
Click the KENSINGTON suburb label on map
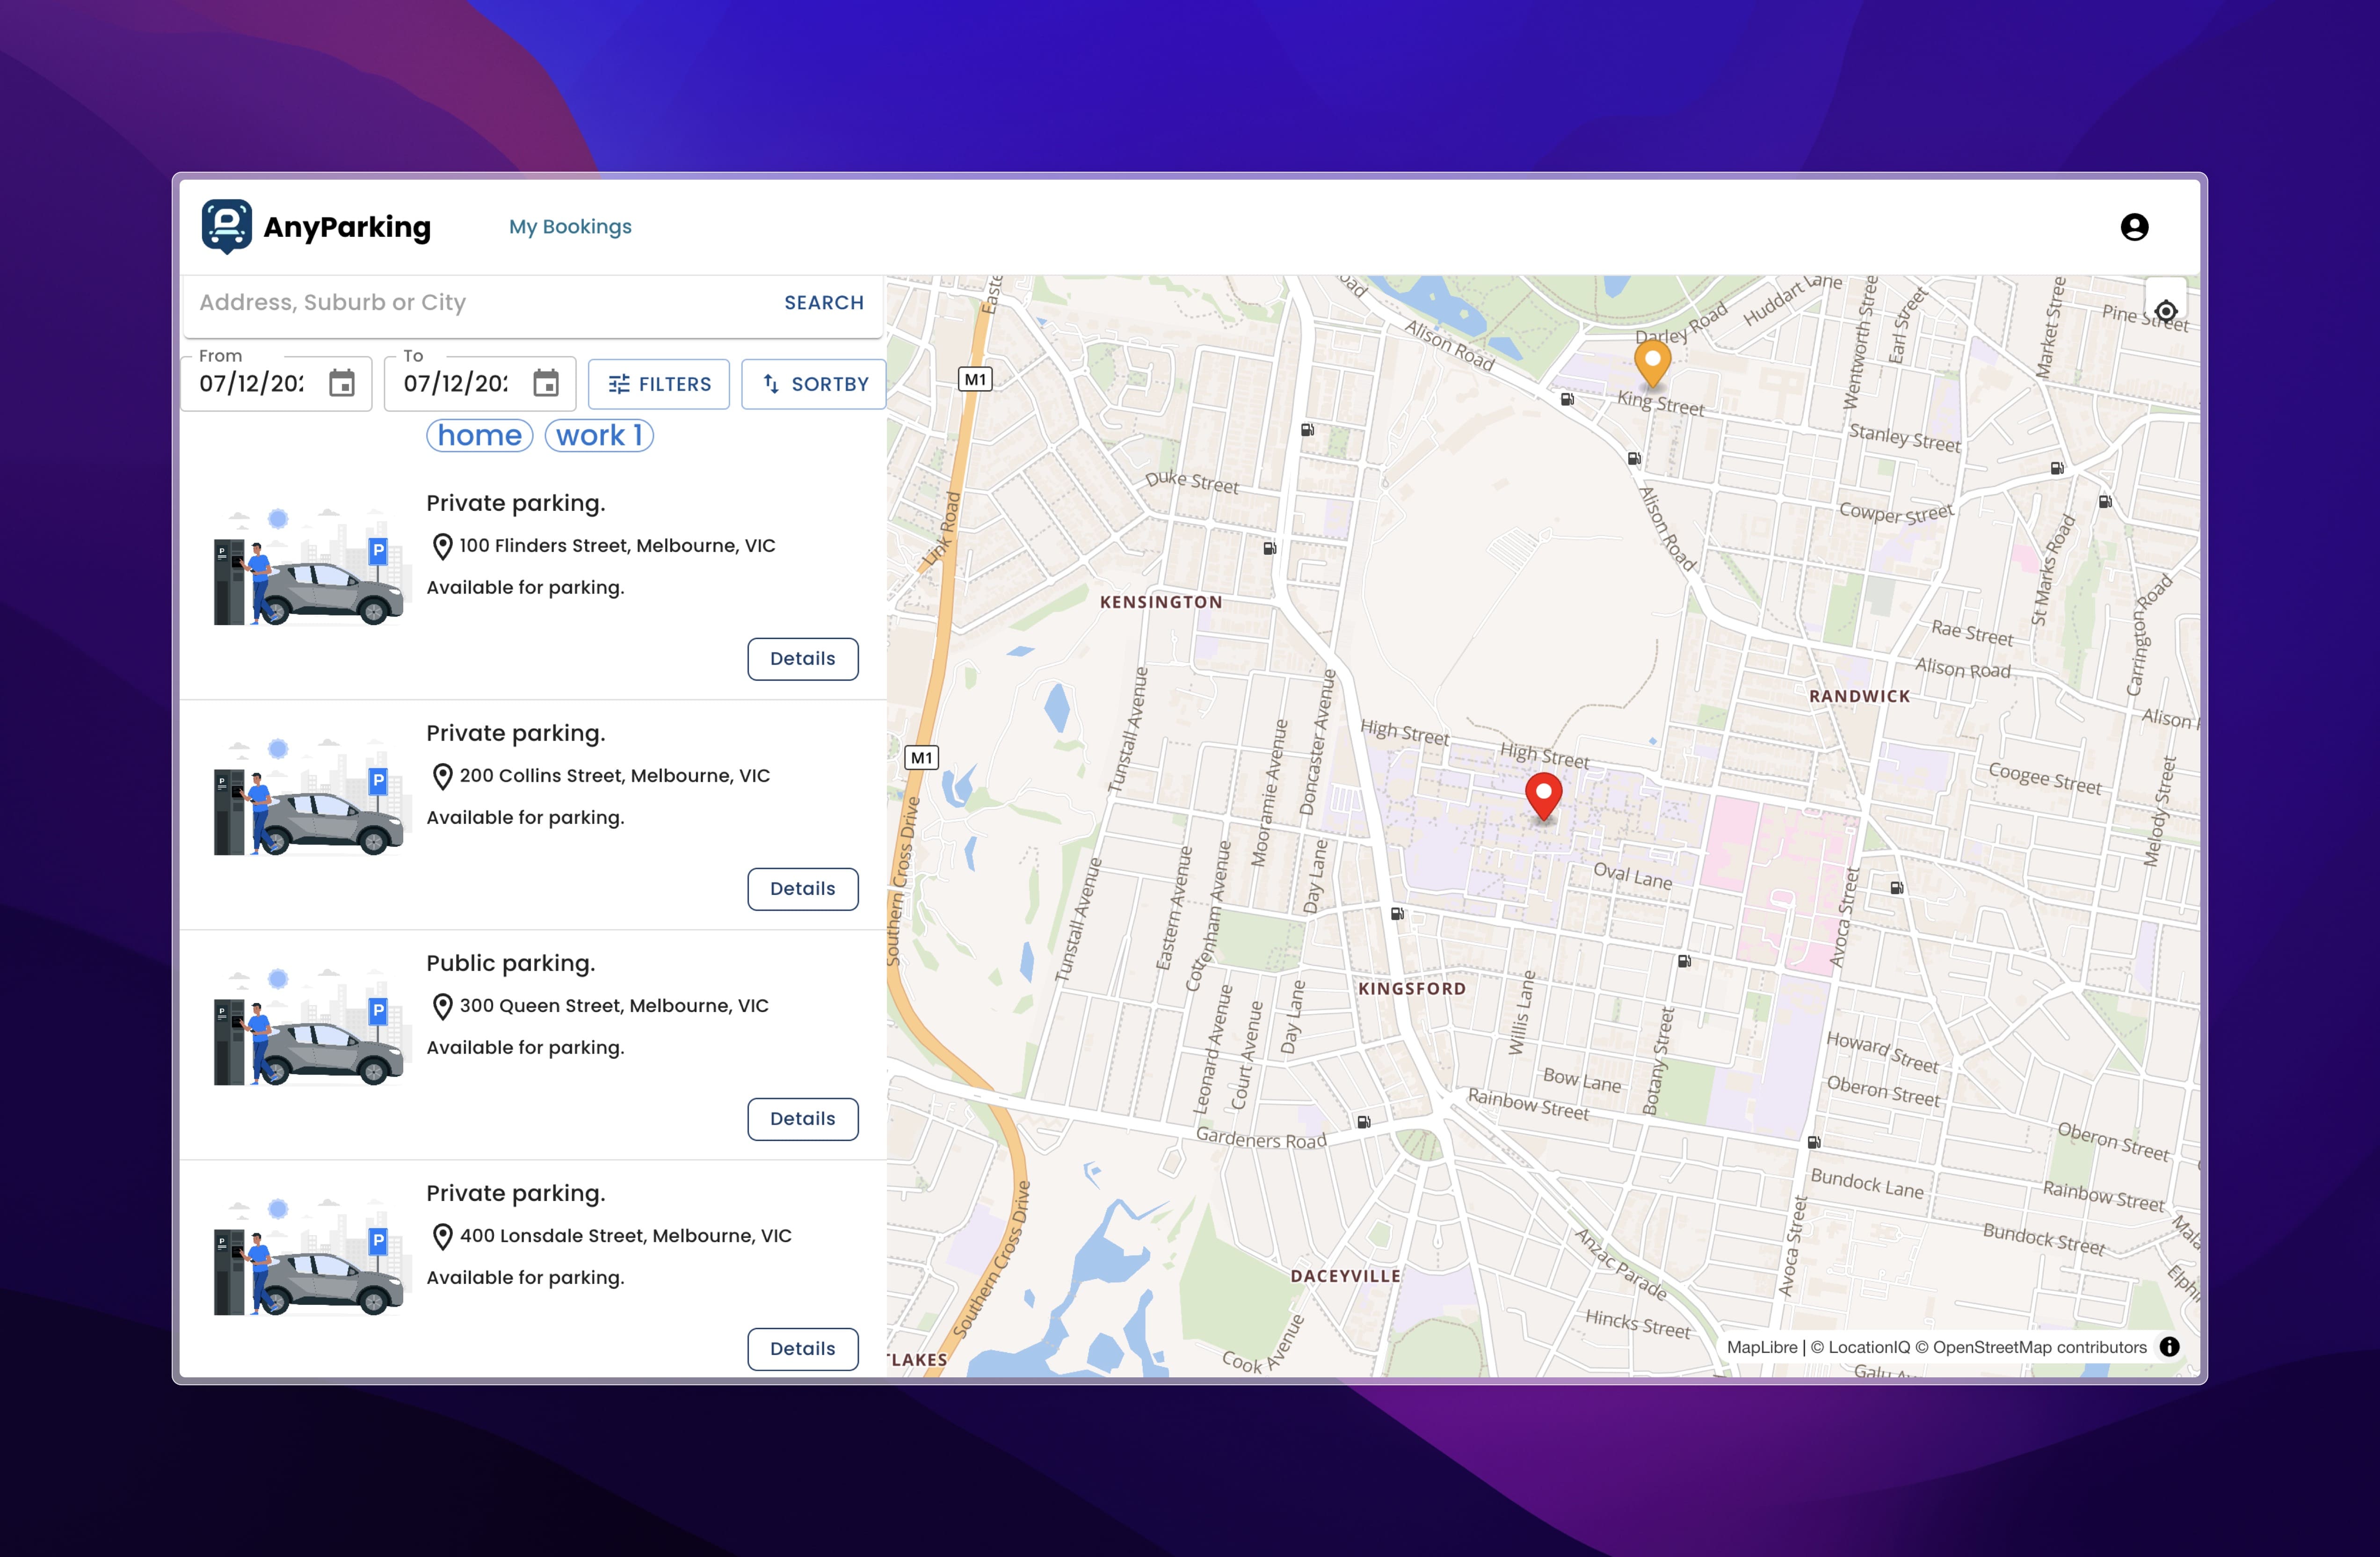pos(1160,602)
